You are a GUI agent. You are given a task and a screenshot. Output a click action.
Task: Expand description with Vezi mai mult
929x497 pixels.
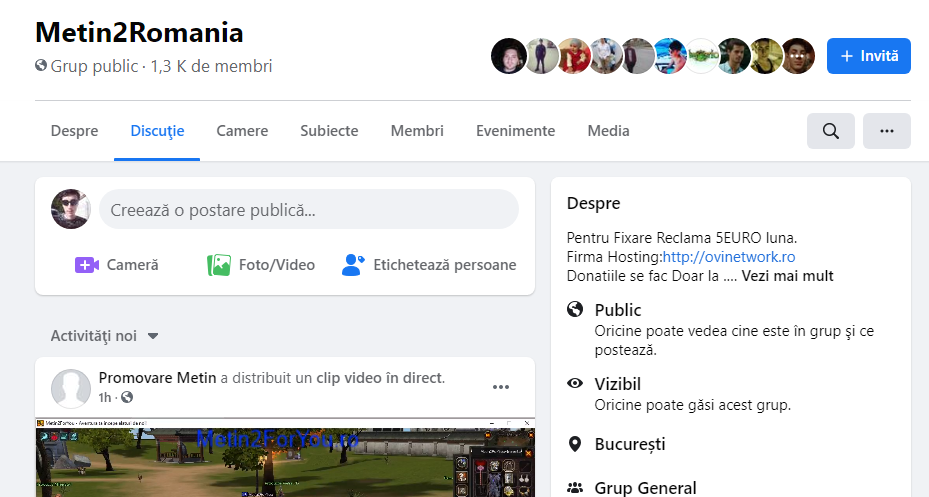click(x=787, y=276)
